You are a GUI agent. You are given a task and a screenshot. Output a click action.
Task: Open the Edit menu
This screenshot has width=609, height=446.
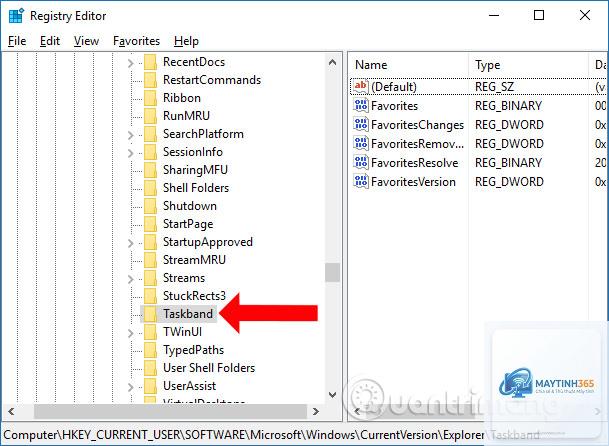pyautogui.click(x=50, y=41)
